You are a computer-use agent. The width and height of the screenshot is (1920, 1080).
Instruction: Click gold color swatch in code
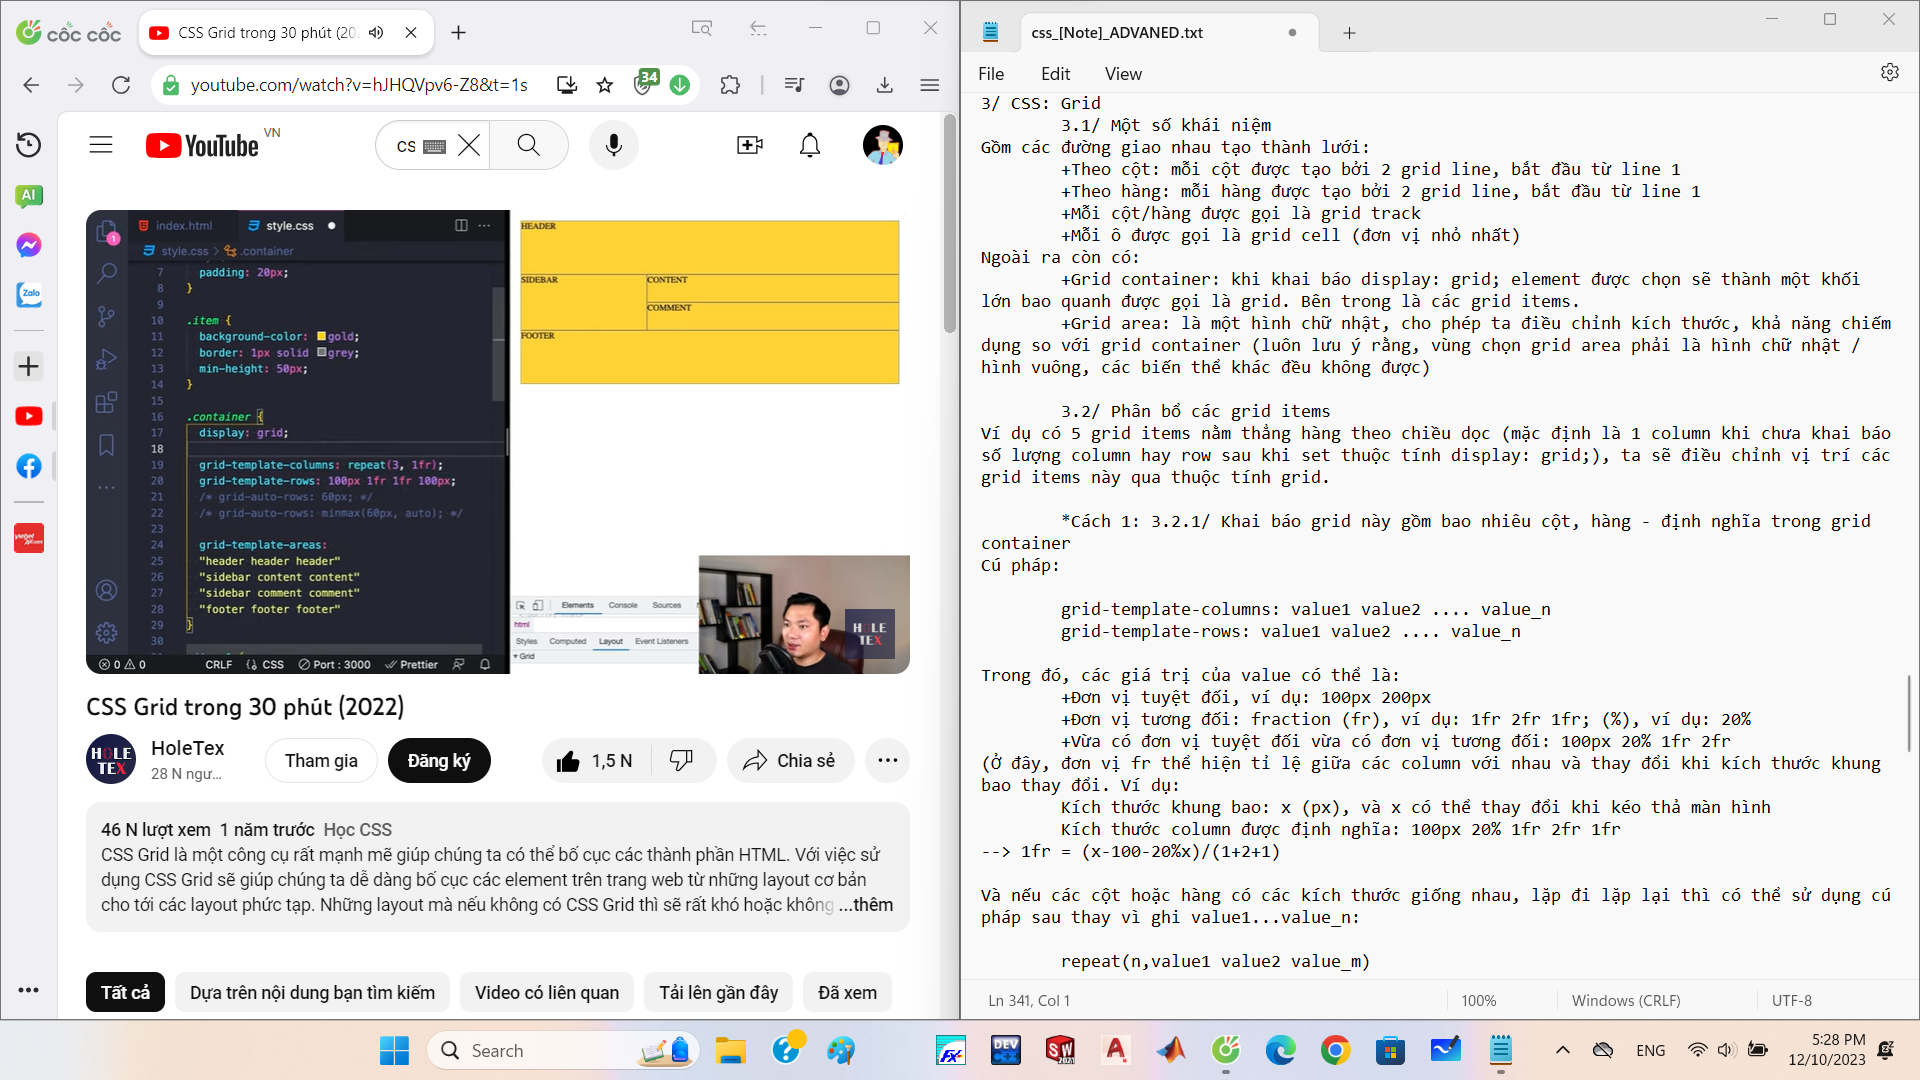[x=322, y=337]
